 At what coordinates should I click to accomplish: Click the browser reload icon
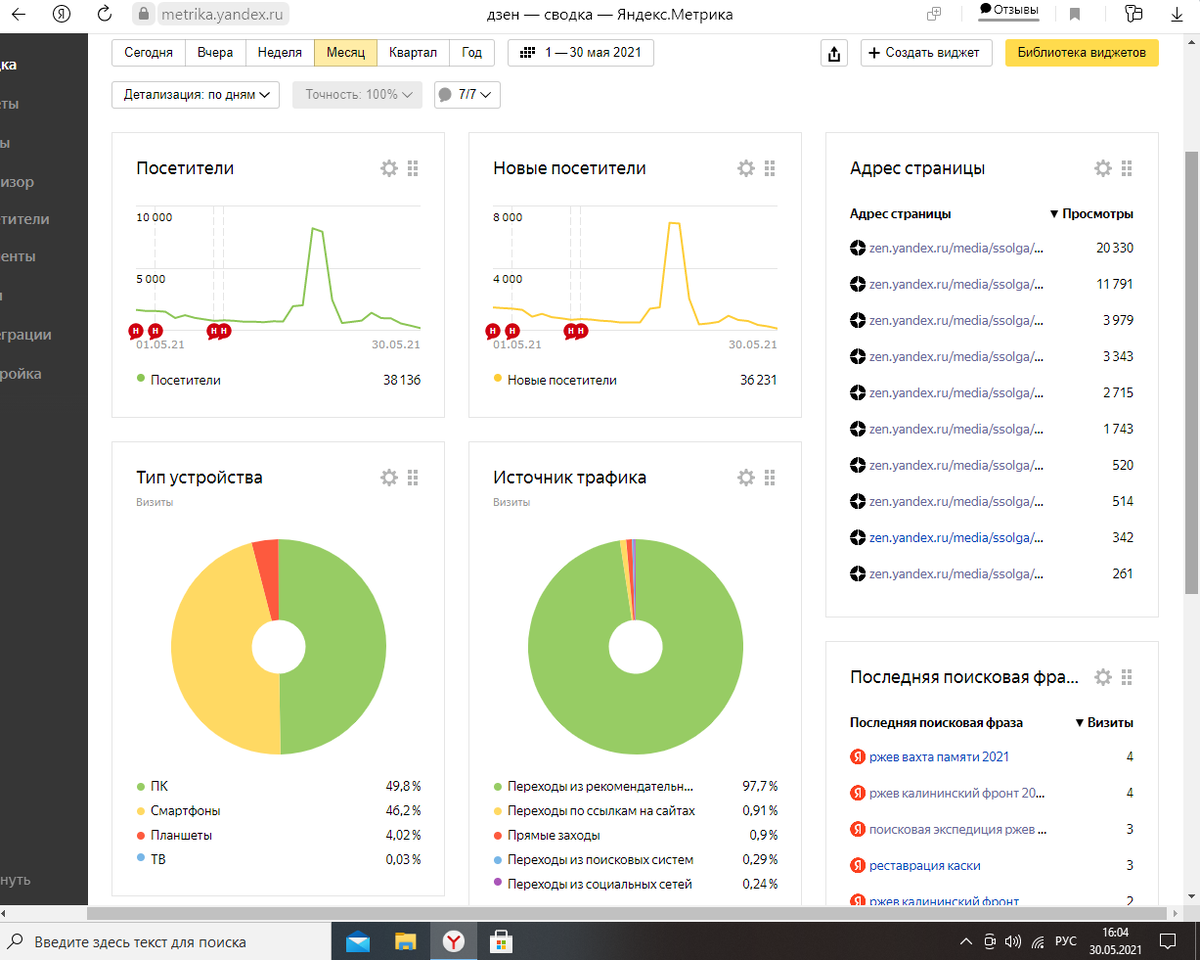[104, 14]
